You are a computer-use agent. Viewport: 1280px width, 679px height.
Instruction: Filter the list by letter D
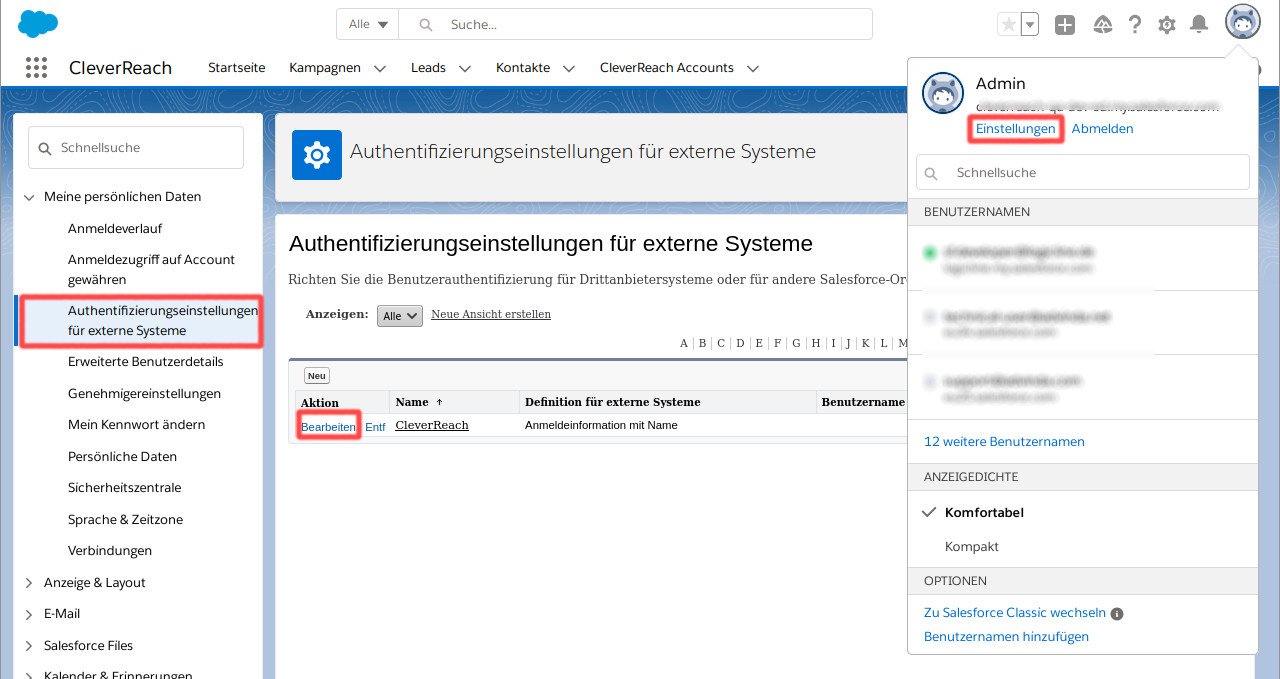[740, 343]
